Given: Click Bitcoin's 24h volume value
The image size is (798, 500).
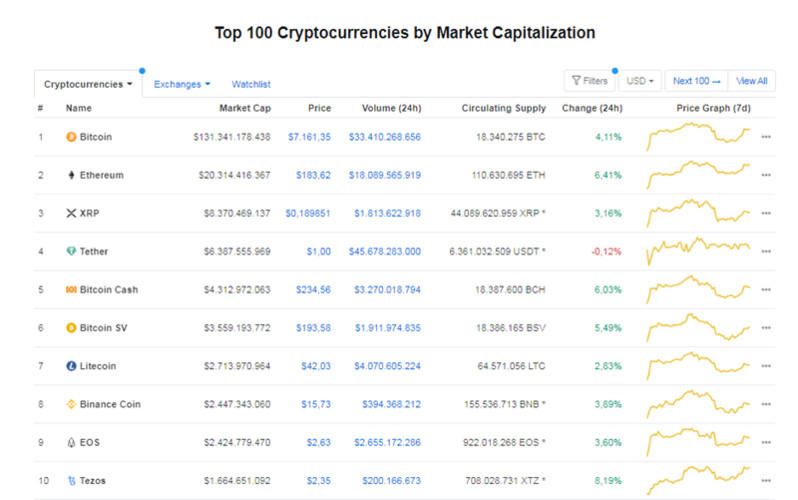Looking at the screenshot, I should pyautogui.click(x=384, y=137).
